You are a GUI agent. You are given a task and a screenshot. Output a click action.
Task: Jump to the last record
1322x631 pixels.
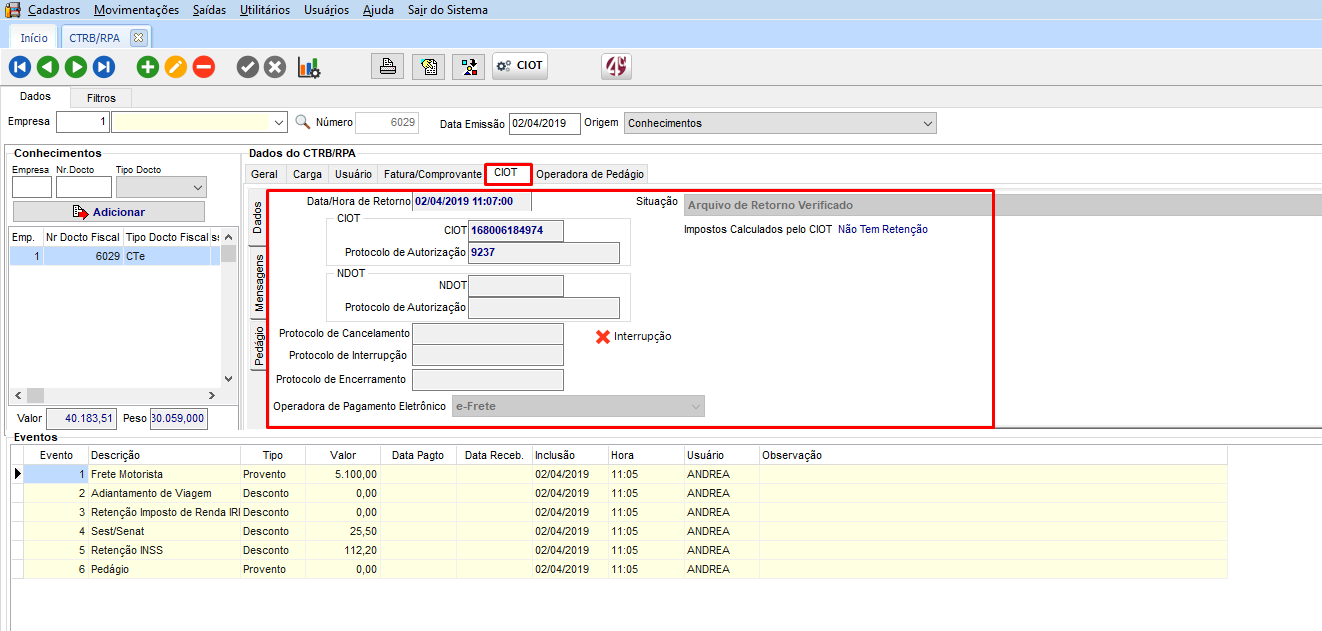coord(104,67)
